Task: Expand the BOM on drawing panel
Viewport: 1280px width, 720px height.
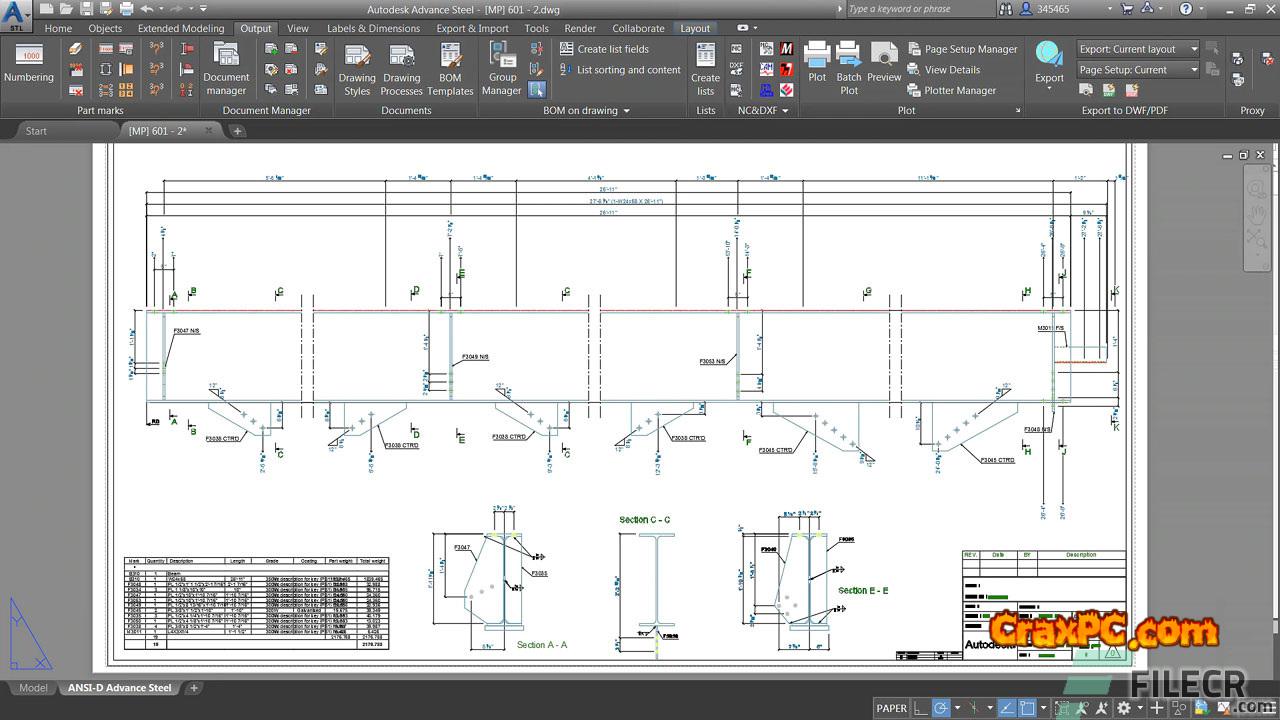Action: tap(586, 111)
